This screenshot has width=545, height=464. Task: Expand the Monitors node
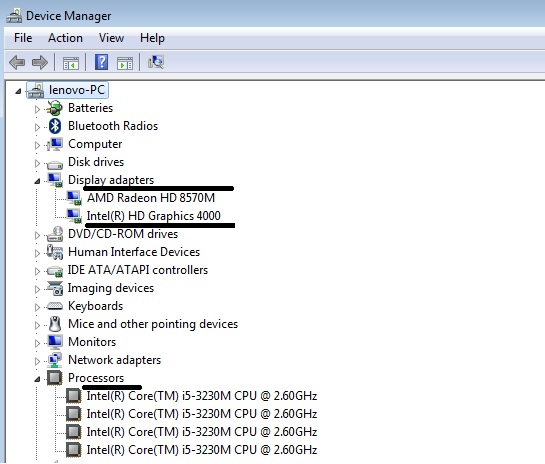point(37,343)
